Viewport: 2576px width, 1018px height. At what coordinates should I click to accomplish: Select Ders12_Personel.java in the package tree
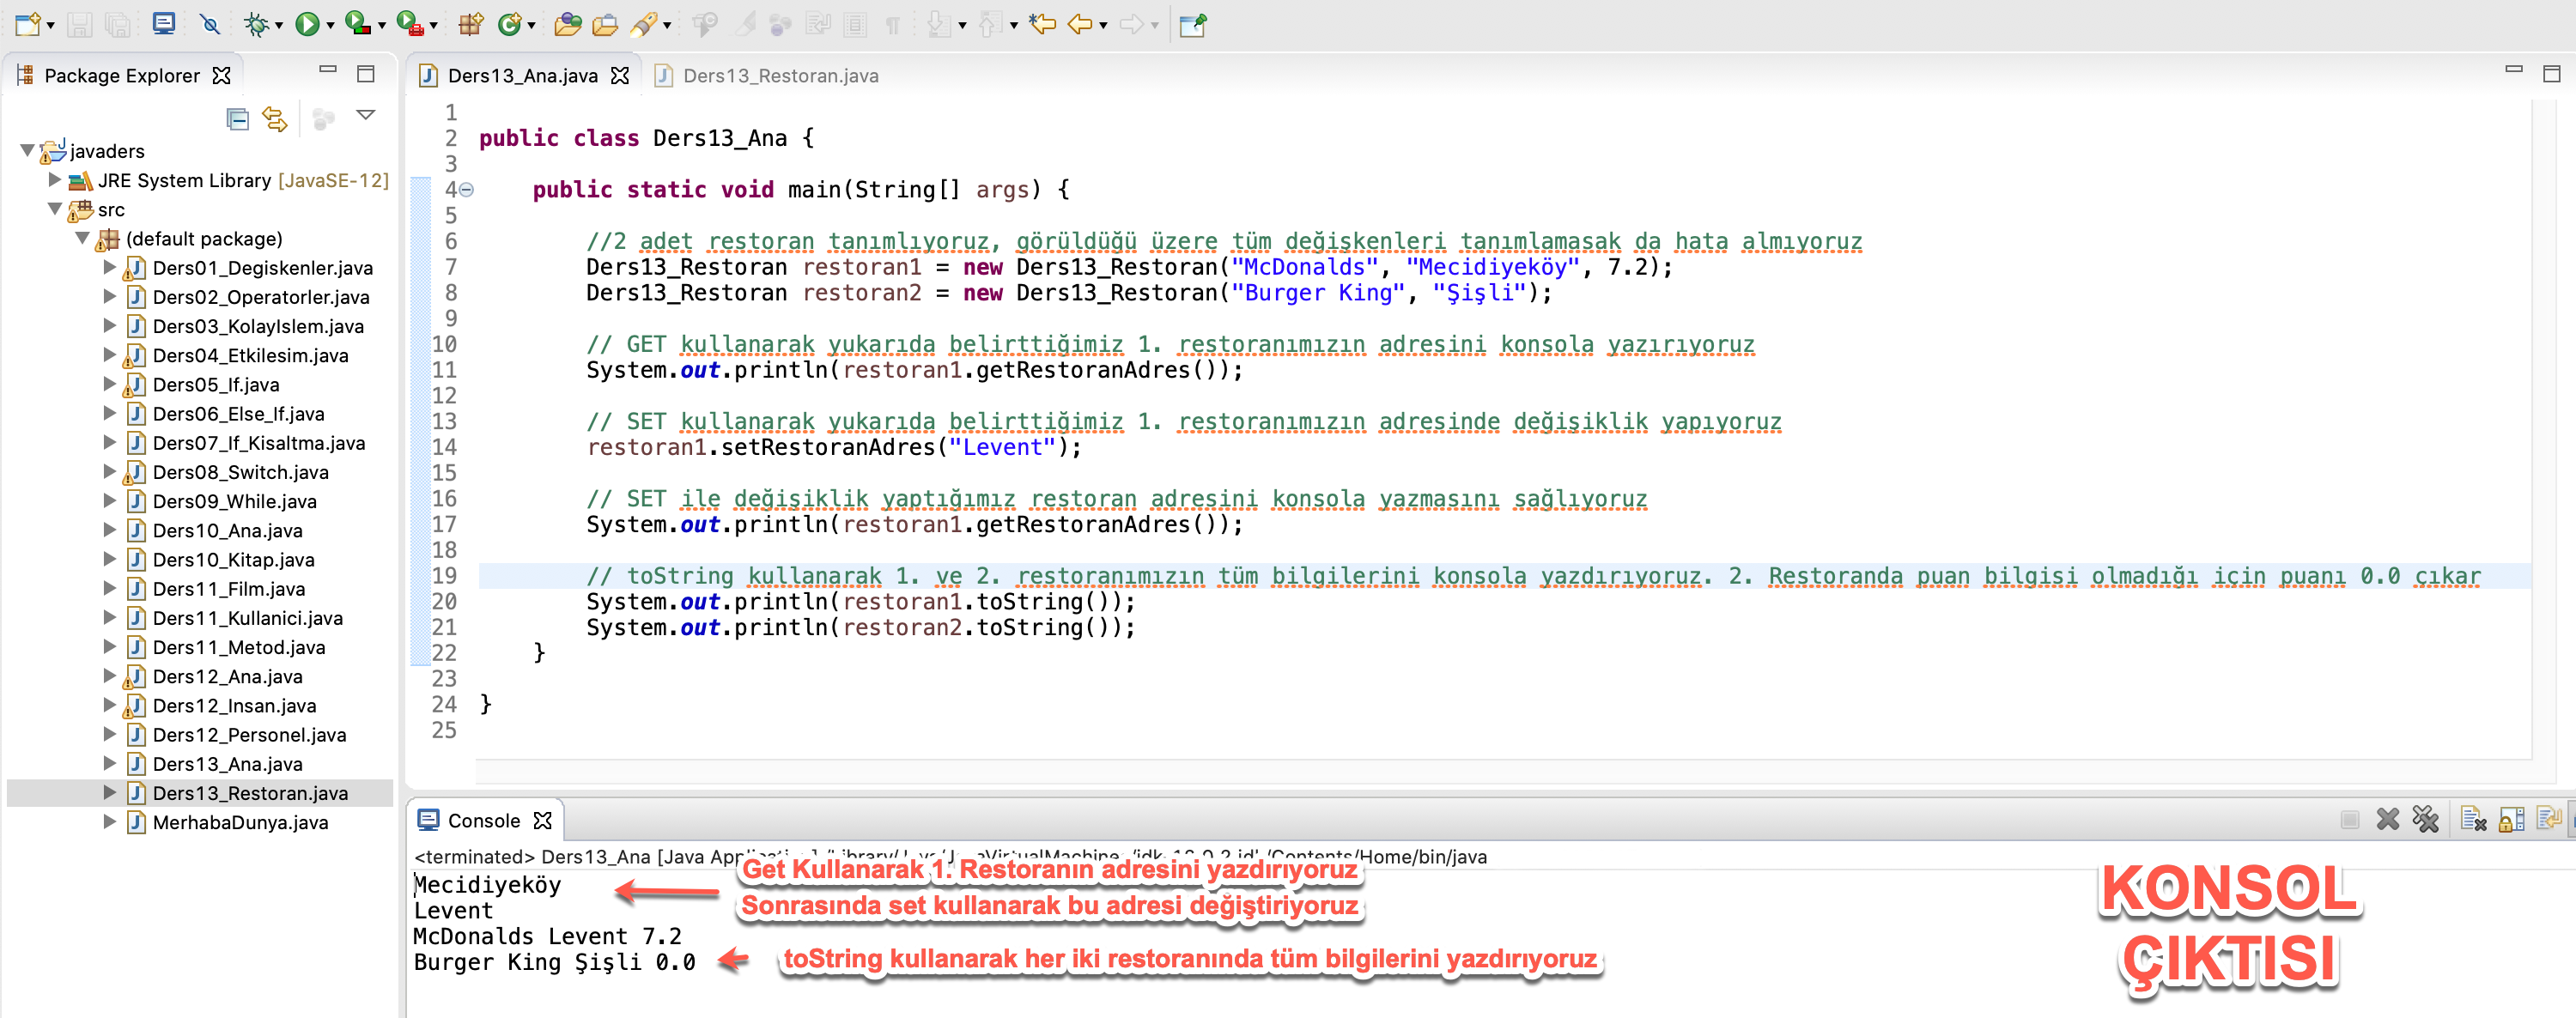[249, 734]
